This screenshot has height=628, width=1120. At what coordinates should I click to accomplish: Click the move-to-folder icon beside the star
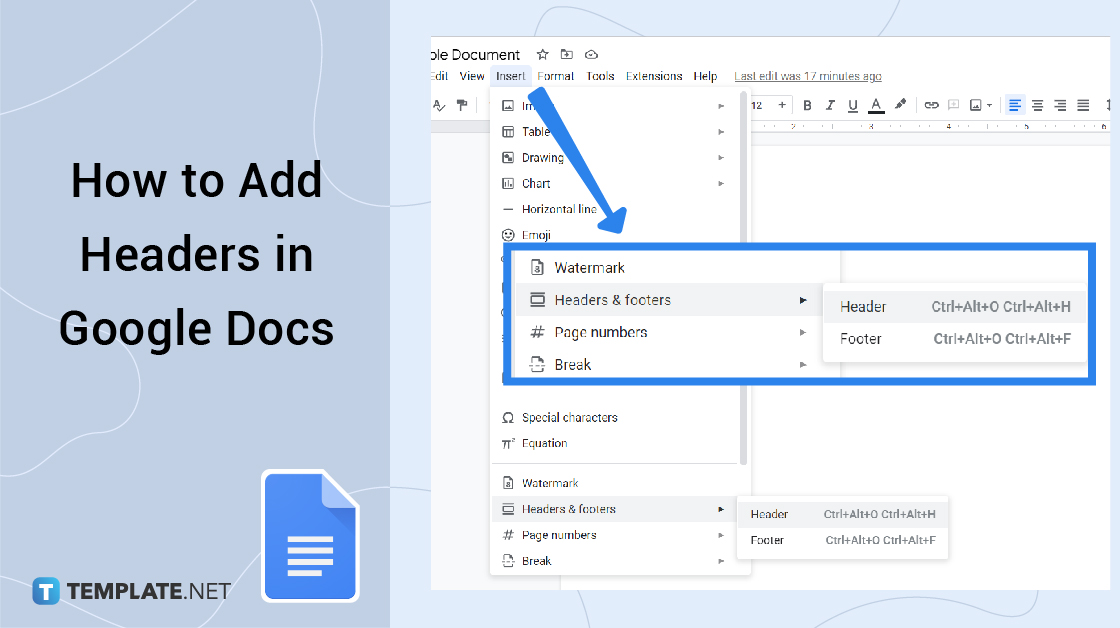(566, 54)
